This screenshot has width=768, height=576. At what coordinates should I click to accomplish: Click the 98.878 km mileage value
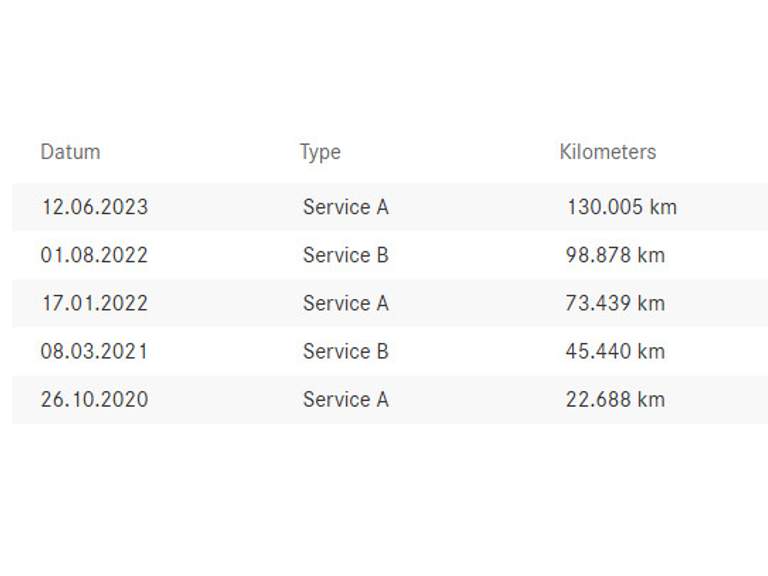tap(615, 255)
